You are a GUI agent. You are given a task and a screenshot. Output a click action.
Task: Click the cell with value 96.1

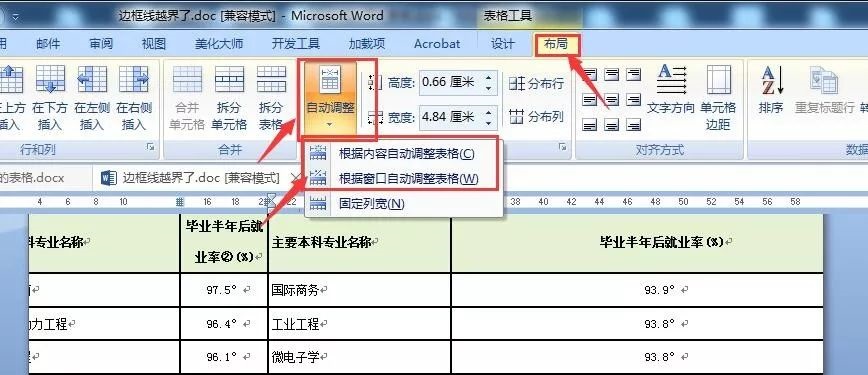224,357
